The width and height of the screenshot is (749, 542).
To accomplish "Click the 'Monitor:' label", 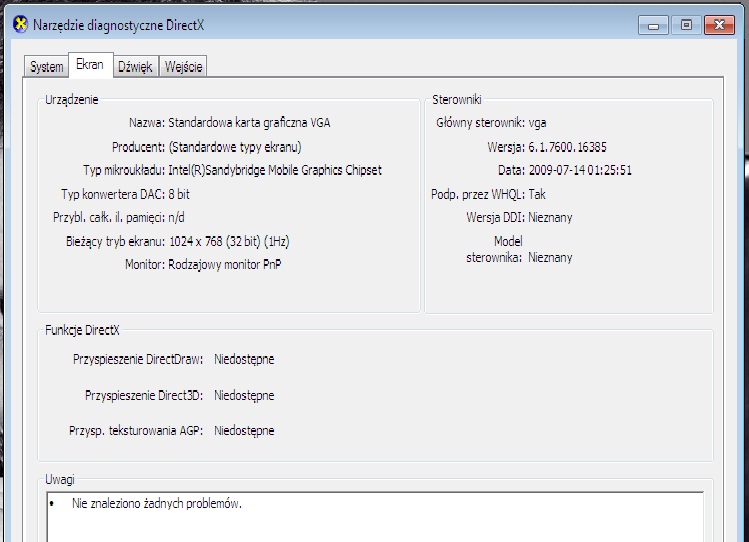I will coord(145,265).
